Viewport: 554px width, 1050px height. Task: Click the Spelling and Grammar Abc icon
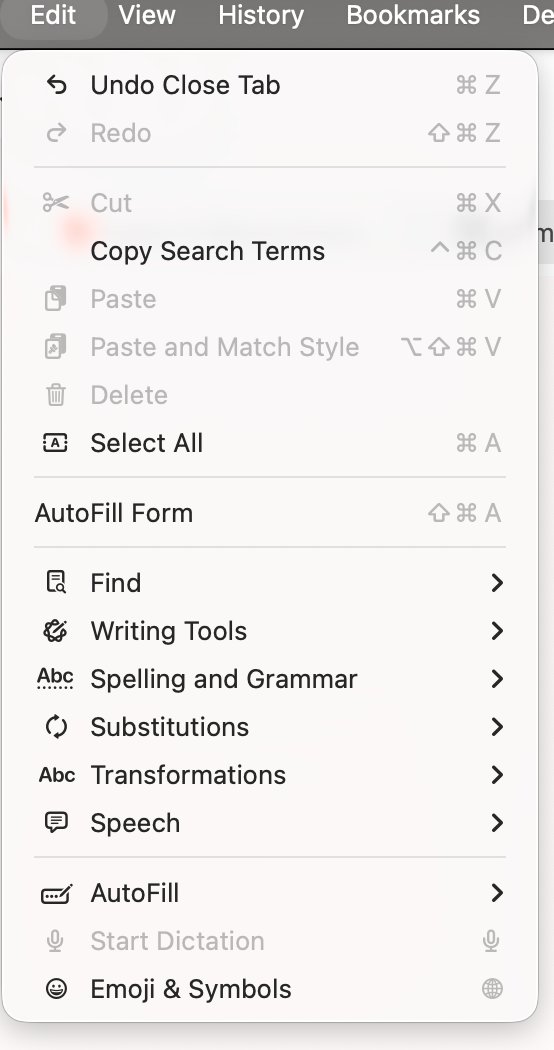pyautogui.click(x=56, y=679)
